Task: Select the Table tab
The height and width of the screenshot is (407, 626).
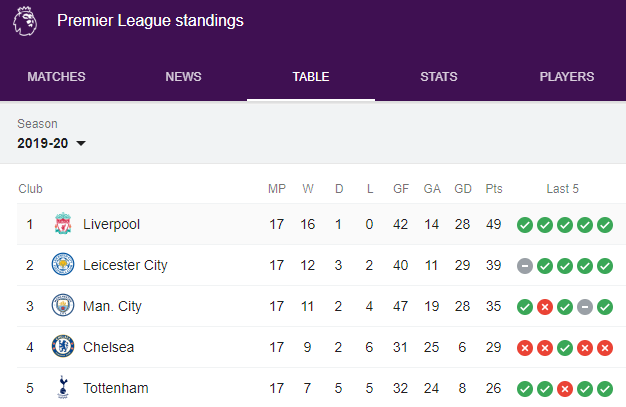Action: click(x=311, y=77)
